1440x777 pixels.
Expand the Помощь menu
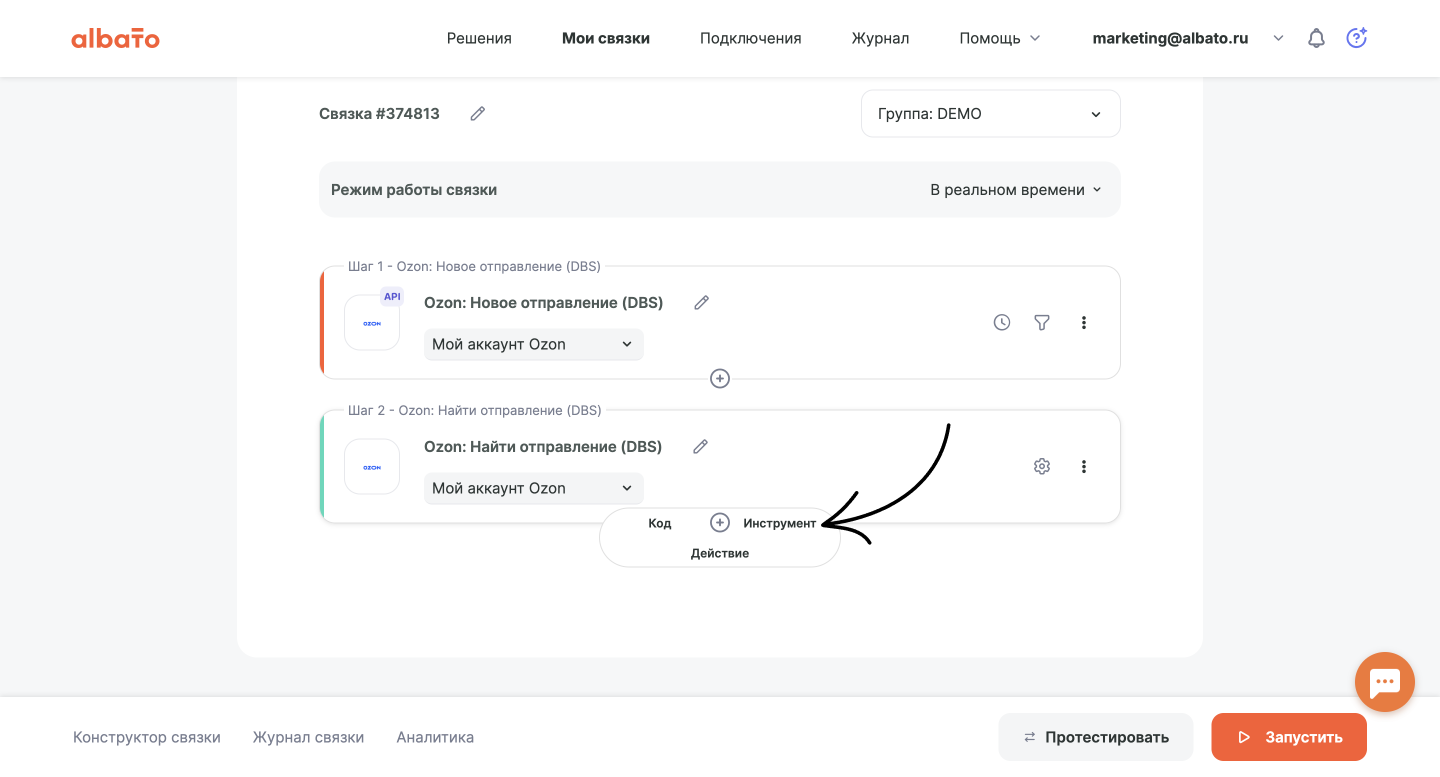tap(1000, 38)
